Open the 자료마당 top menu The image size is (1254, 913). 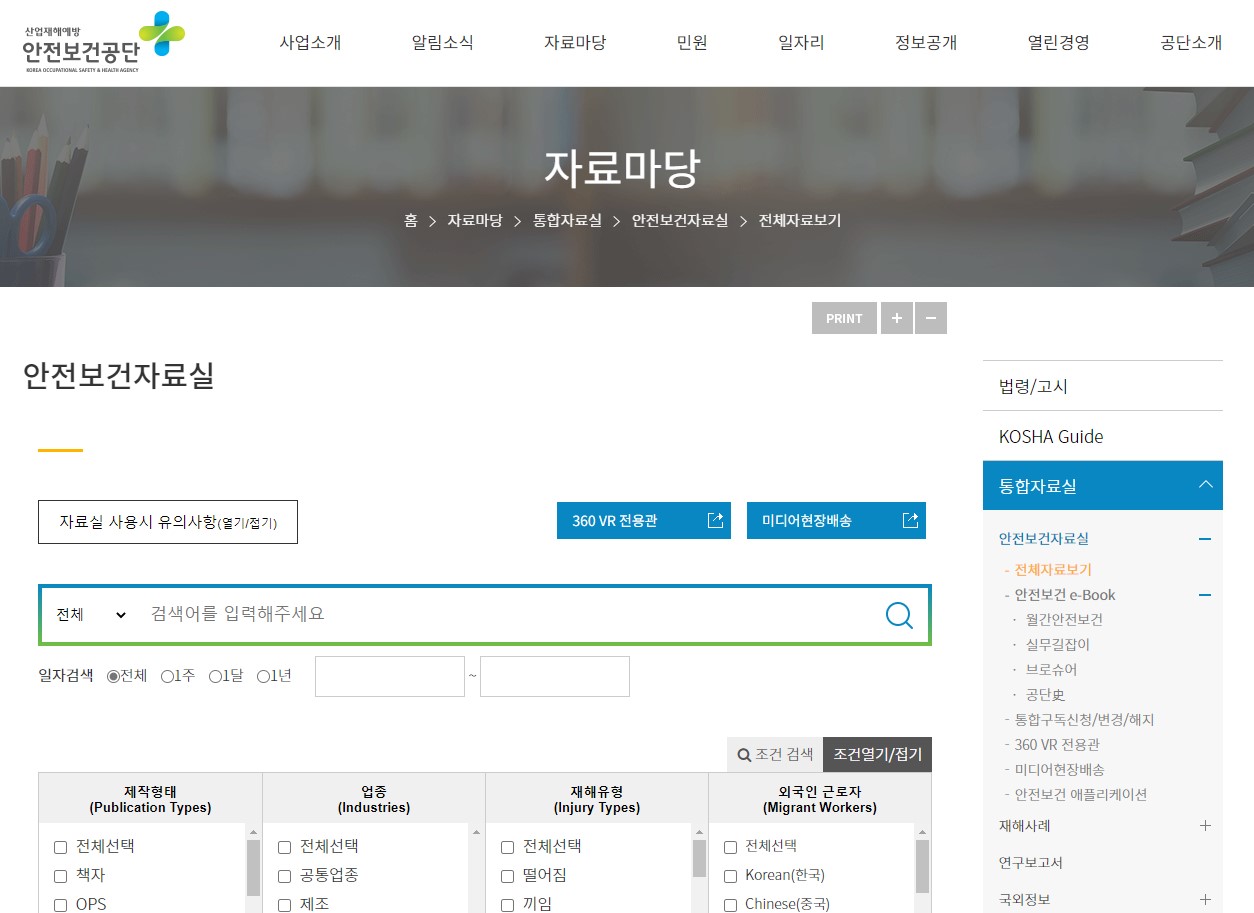(x=575, y=42)
